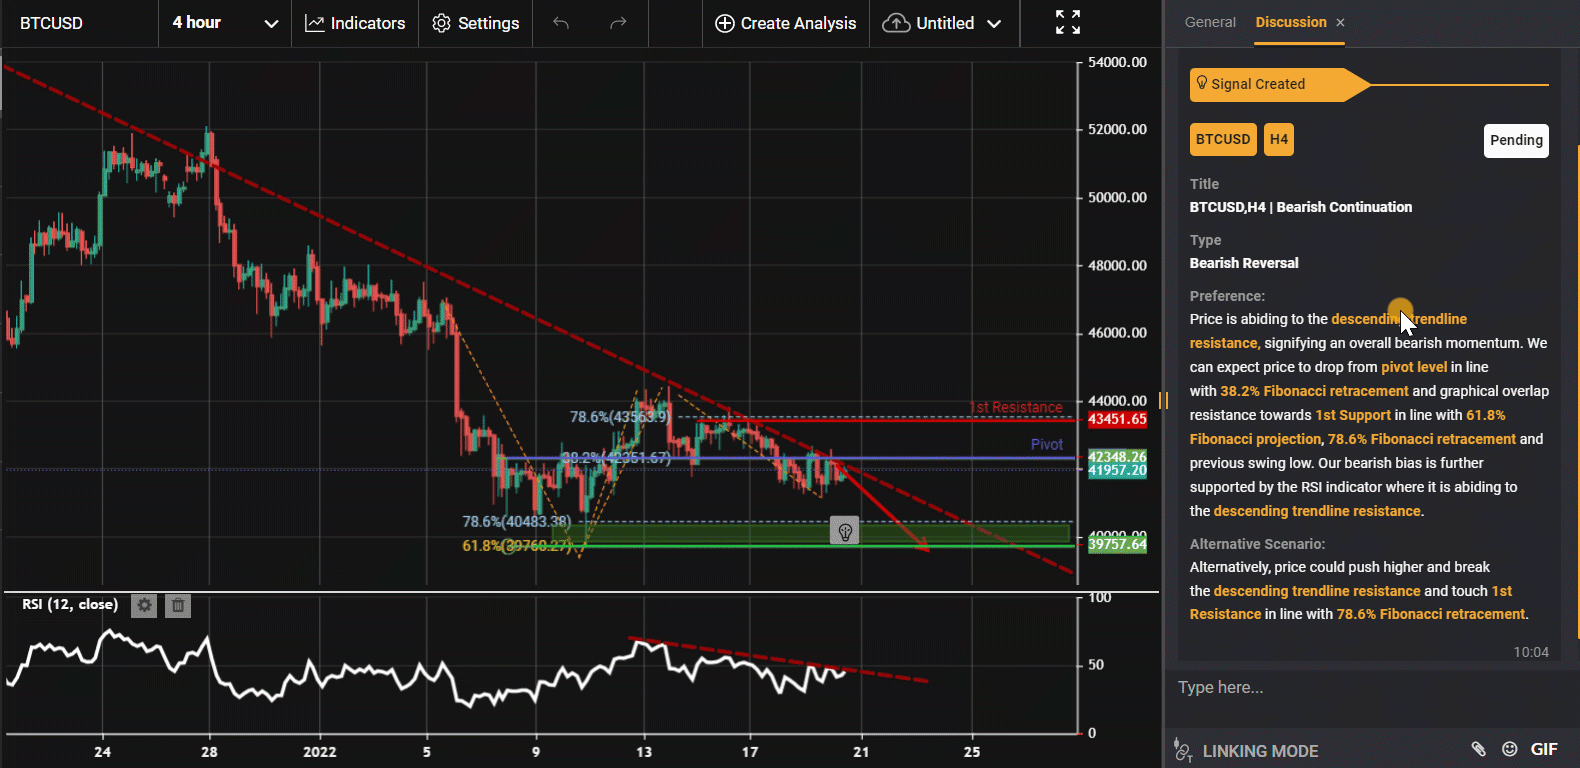Click the Pivot line label on chart

point(1047,444)
